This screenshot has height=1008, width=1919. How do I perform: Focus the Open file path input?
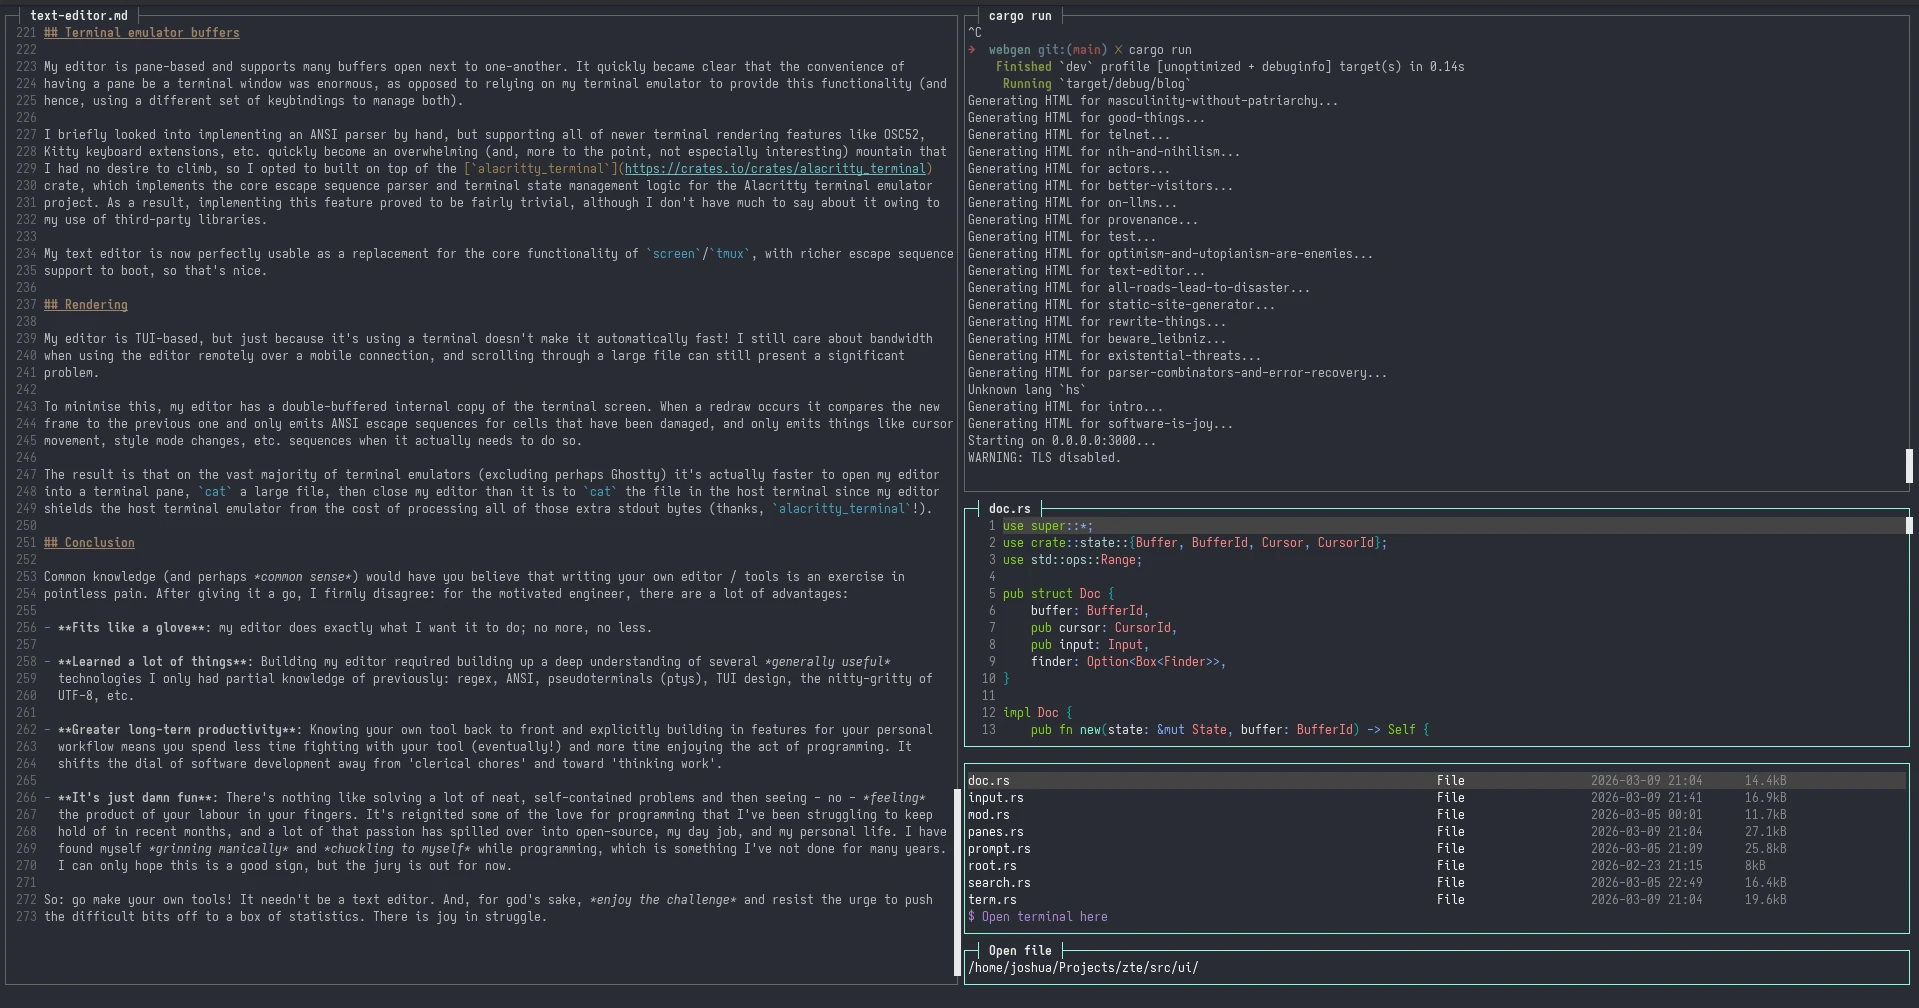click(1085, 967)
